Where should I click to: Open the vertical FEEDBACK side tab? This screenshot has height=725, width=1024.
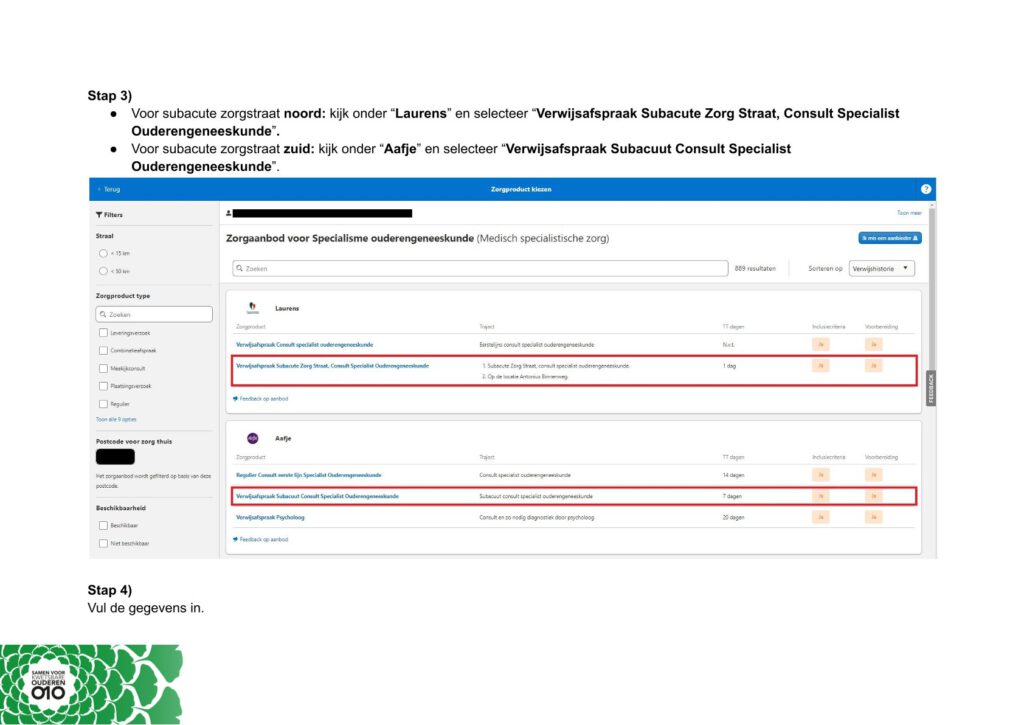(931, 389)
